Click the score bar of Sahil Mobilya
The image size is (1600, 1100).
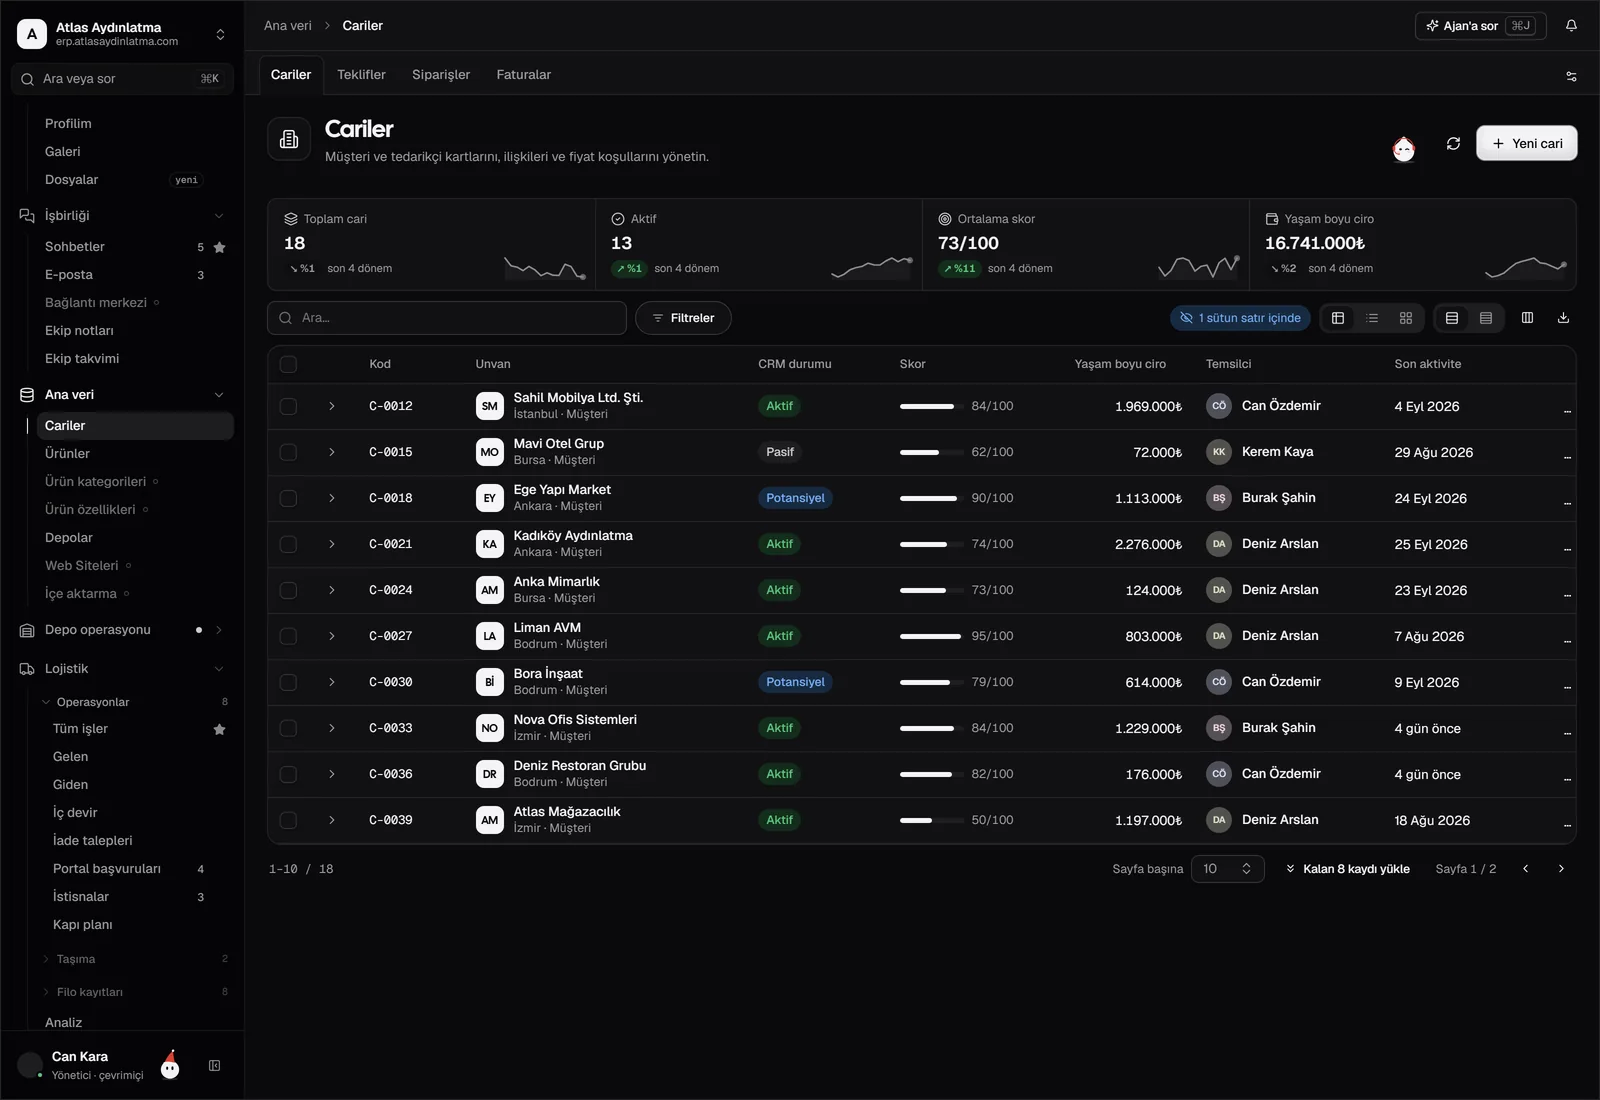point(929,406)
